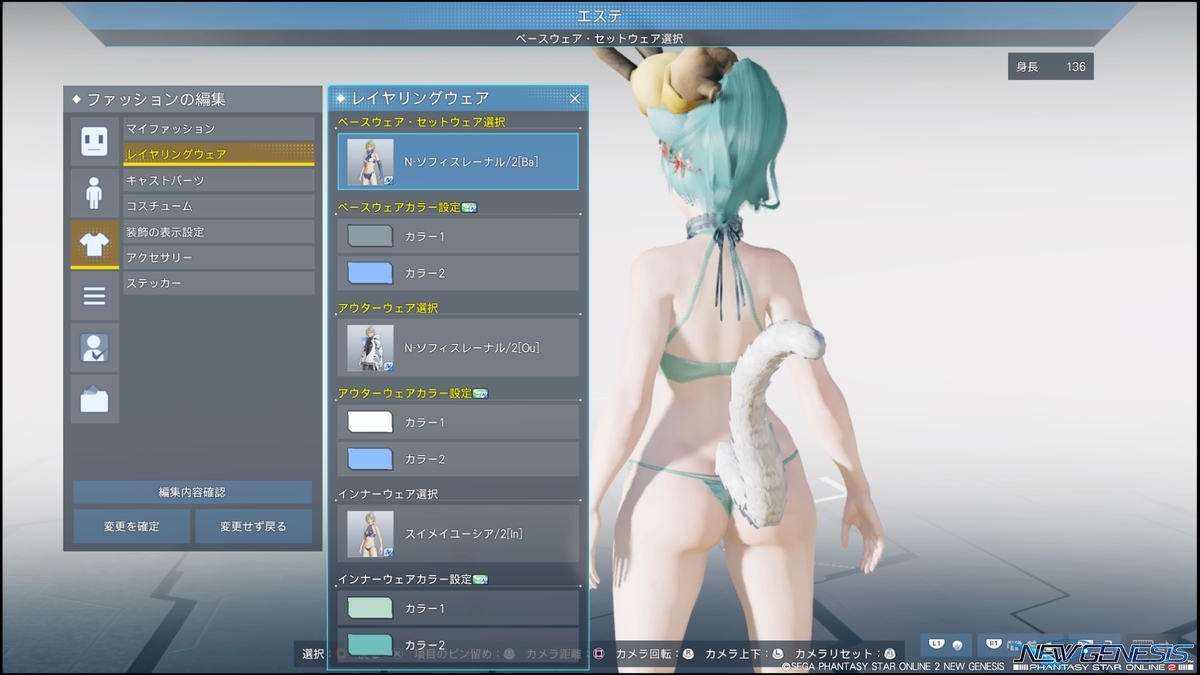Click 変更を確定 button
This screenshot has height=675, width=1200.
coord(131,526)
